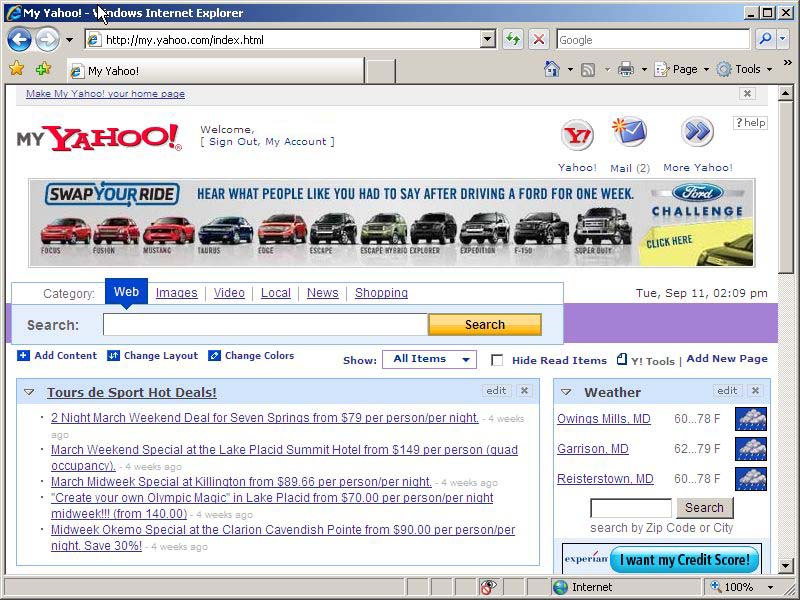Switch to Local search category
This screenshot has width=800, height=600.
coord(276,293)
